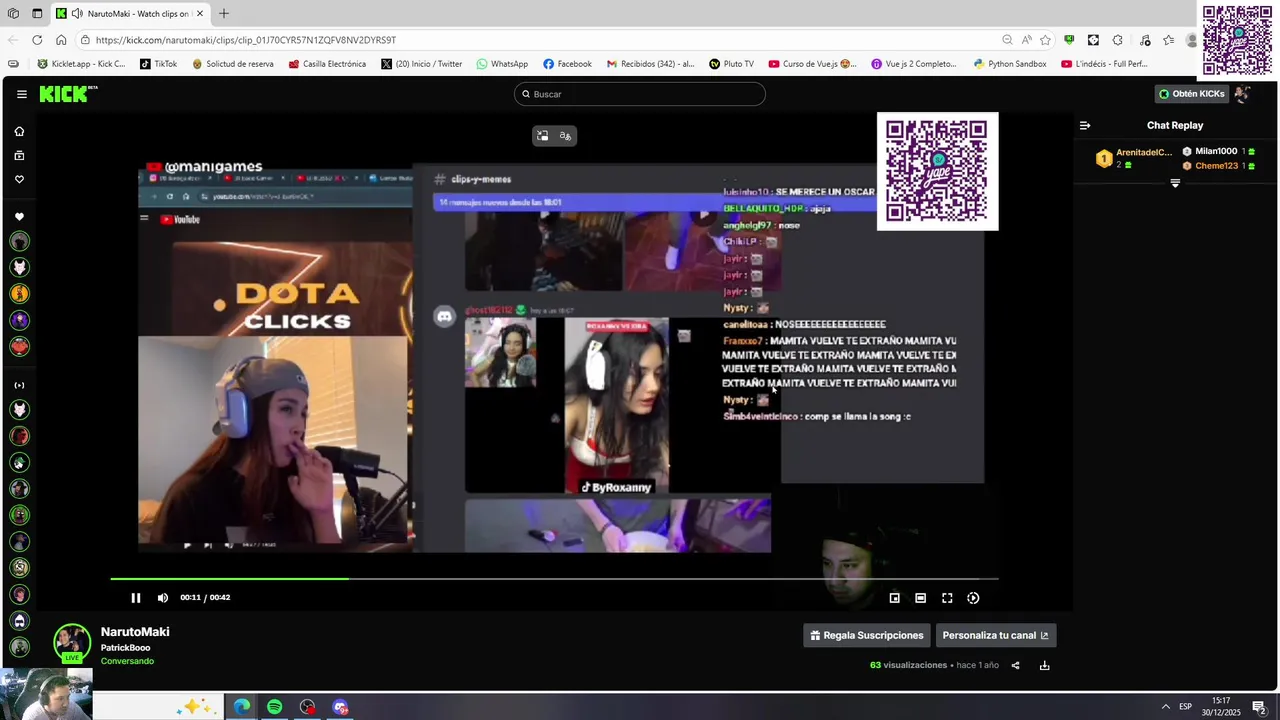Click Regala Suscripciones button
1280x720 pixels.
[x=867, y=635]
